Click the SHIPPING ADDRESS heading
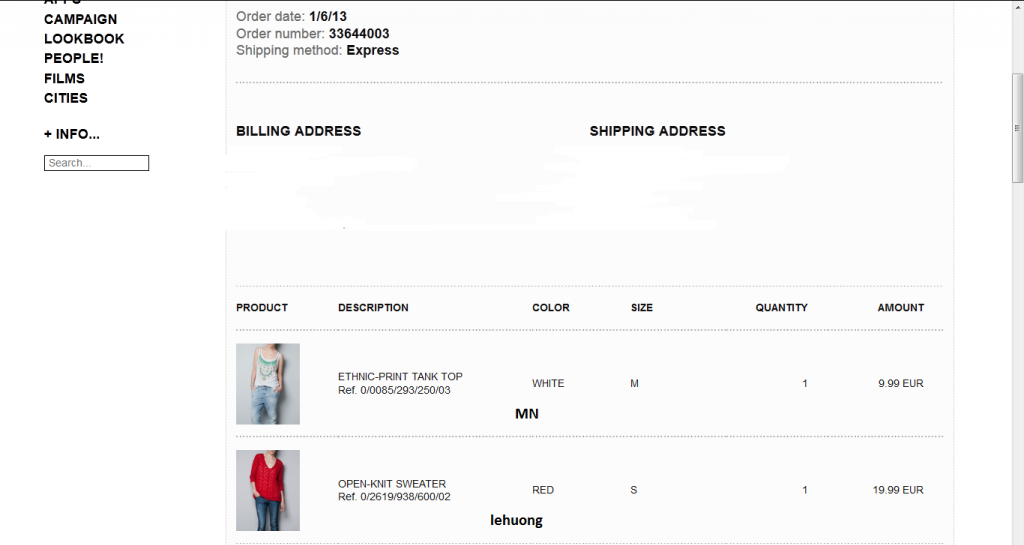Screen dimensions: 1024x545 (x=657, y=131)
